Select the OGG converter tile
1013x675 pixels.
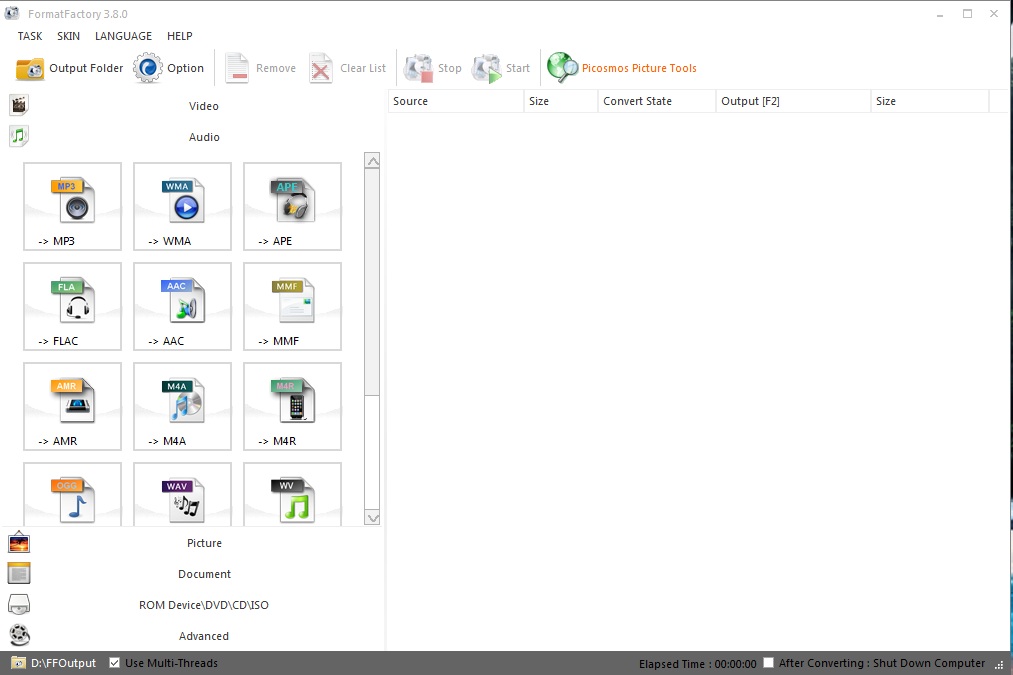click(72, 494)
